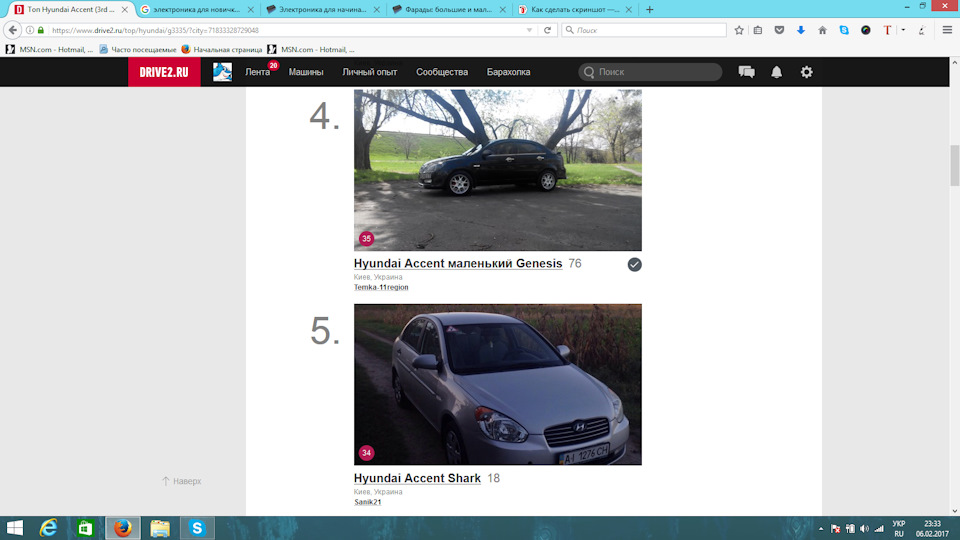Open the Firefox hamburger menu
Viewport: 960px width, 540px height.
(947, 30)
